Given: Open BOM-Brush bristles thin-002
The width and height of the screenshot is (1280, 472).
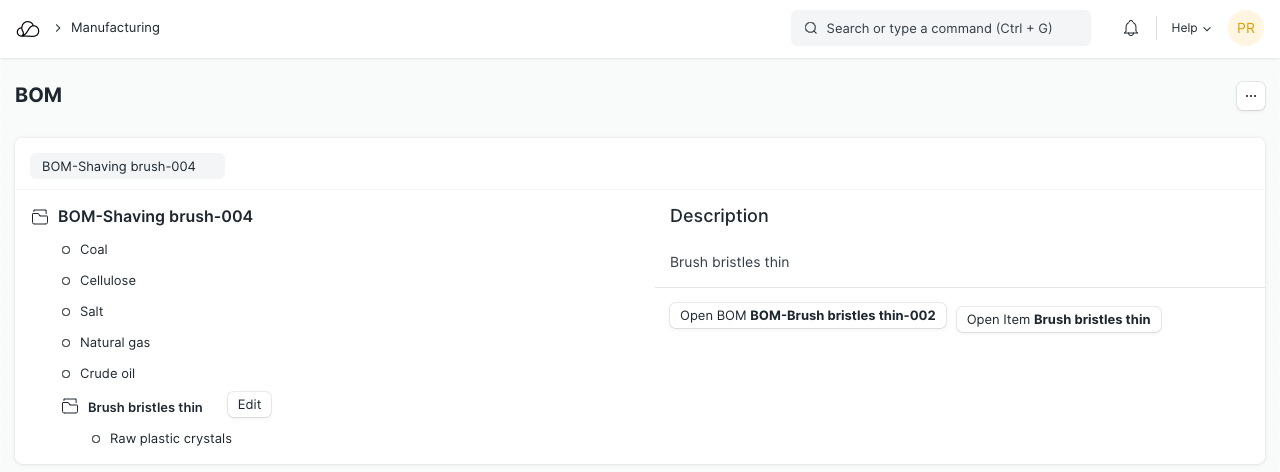Looking at the screenshot, I should point(807,316).
